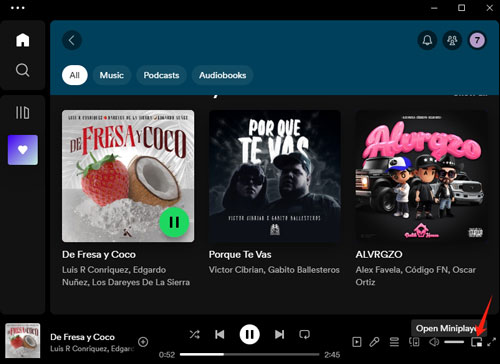Add current song to Liked Songs
Screen dimensions: 500x364
(143, 342)
